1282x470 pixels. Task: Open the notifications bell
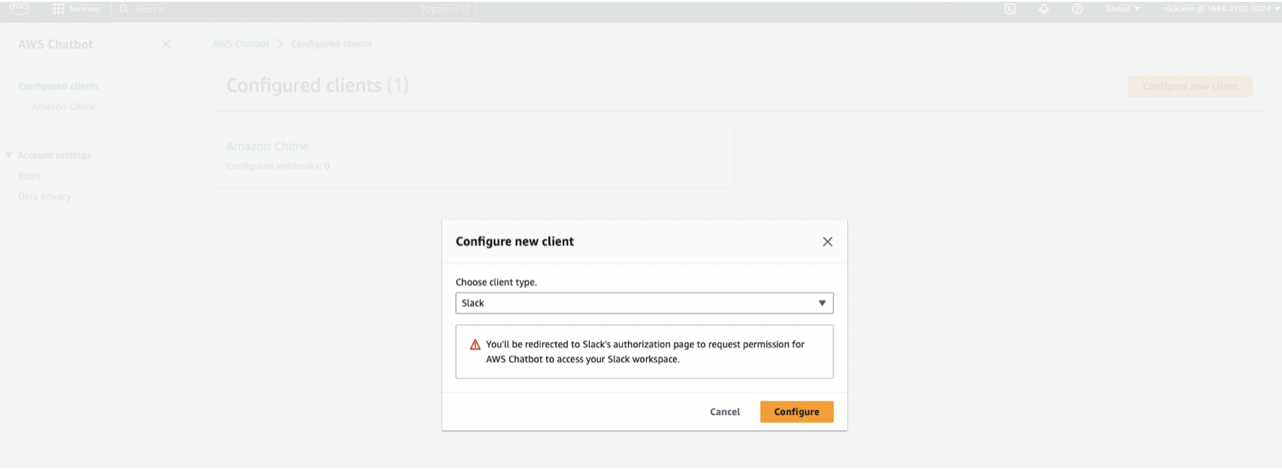1044,8
